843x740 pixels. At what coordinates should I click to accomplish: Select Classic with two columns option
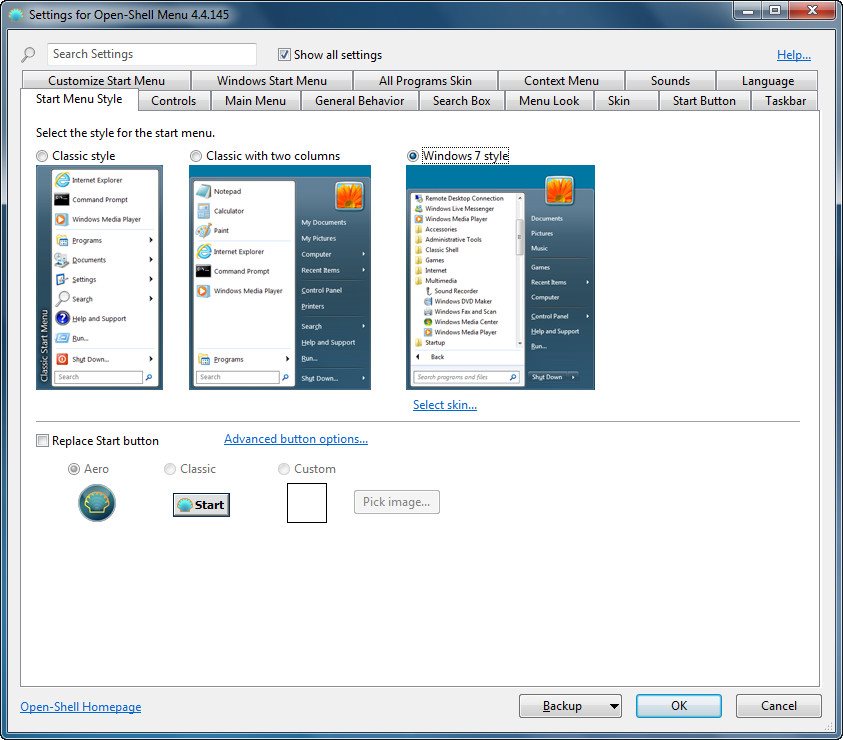(x=197, y=156)
